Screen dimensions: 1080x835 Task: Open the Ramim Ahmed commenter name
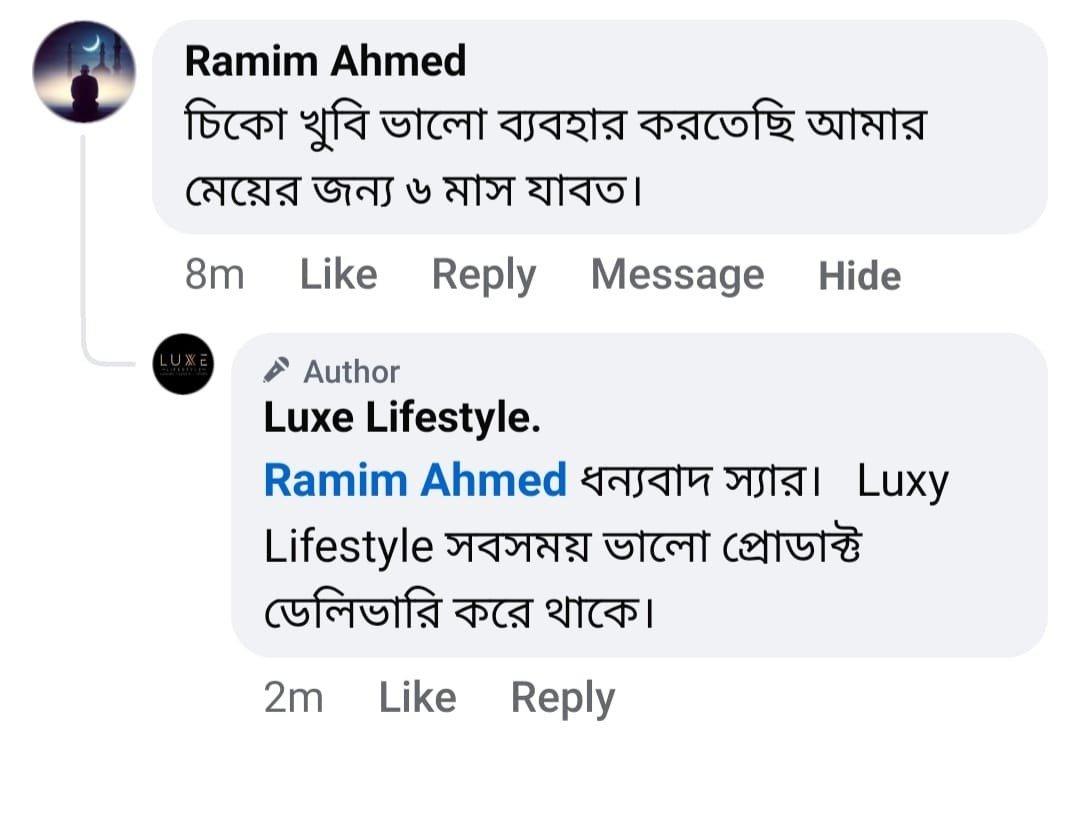[325, 62]
